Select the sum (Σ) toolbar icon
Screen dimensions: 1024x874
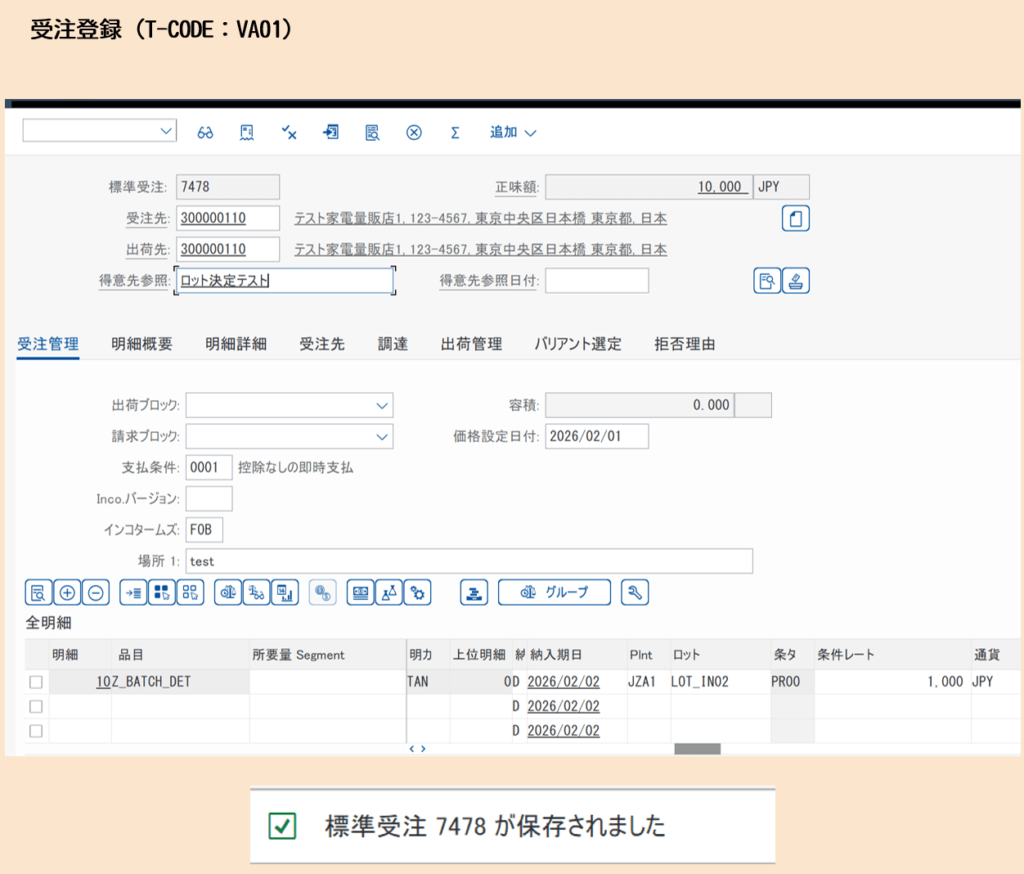point(454,132)
